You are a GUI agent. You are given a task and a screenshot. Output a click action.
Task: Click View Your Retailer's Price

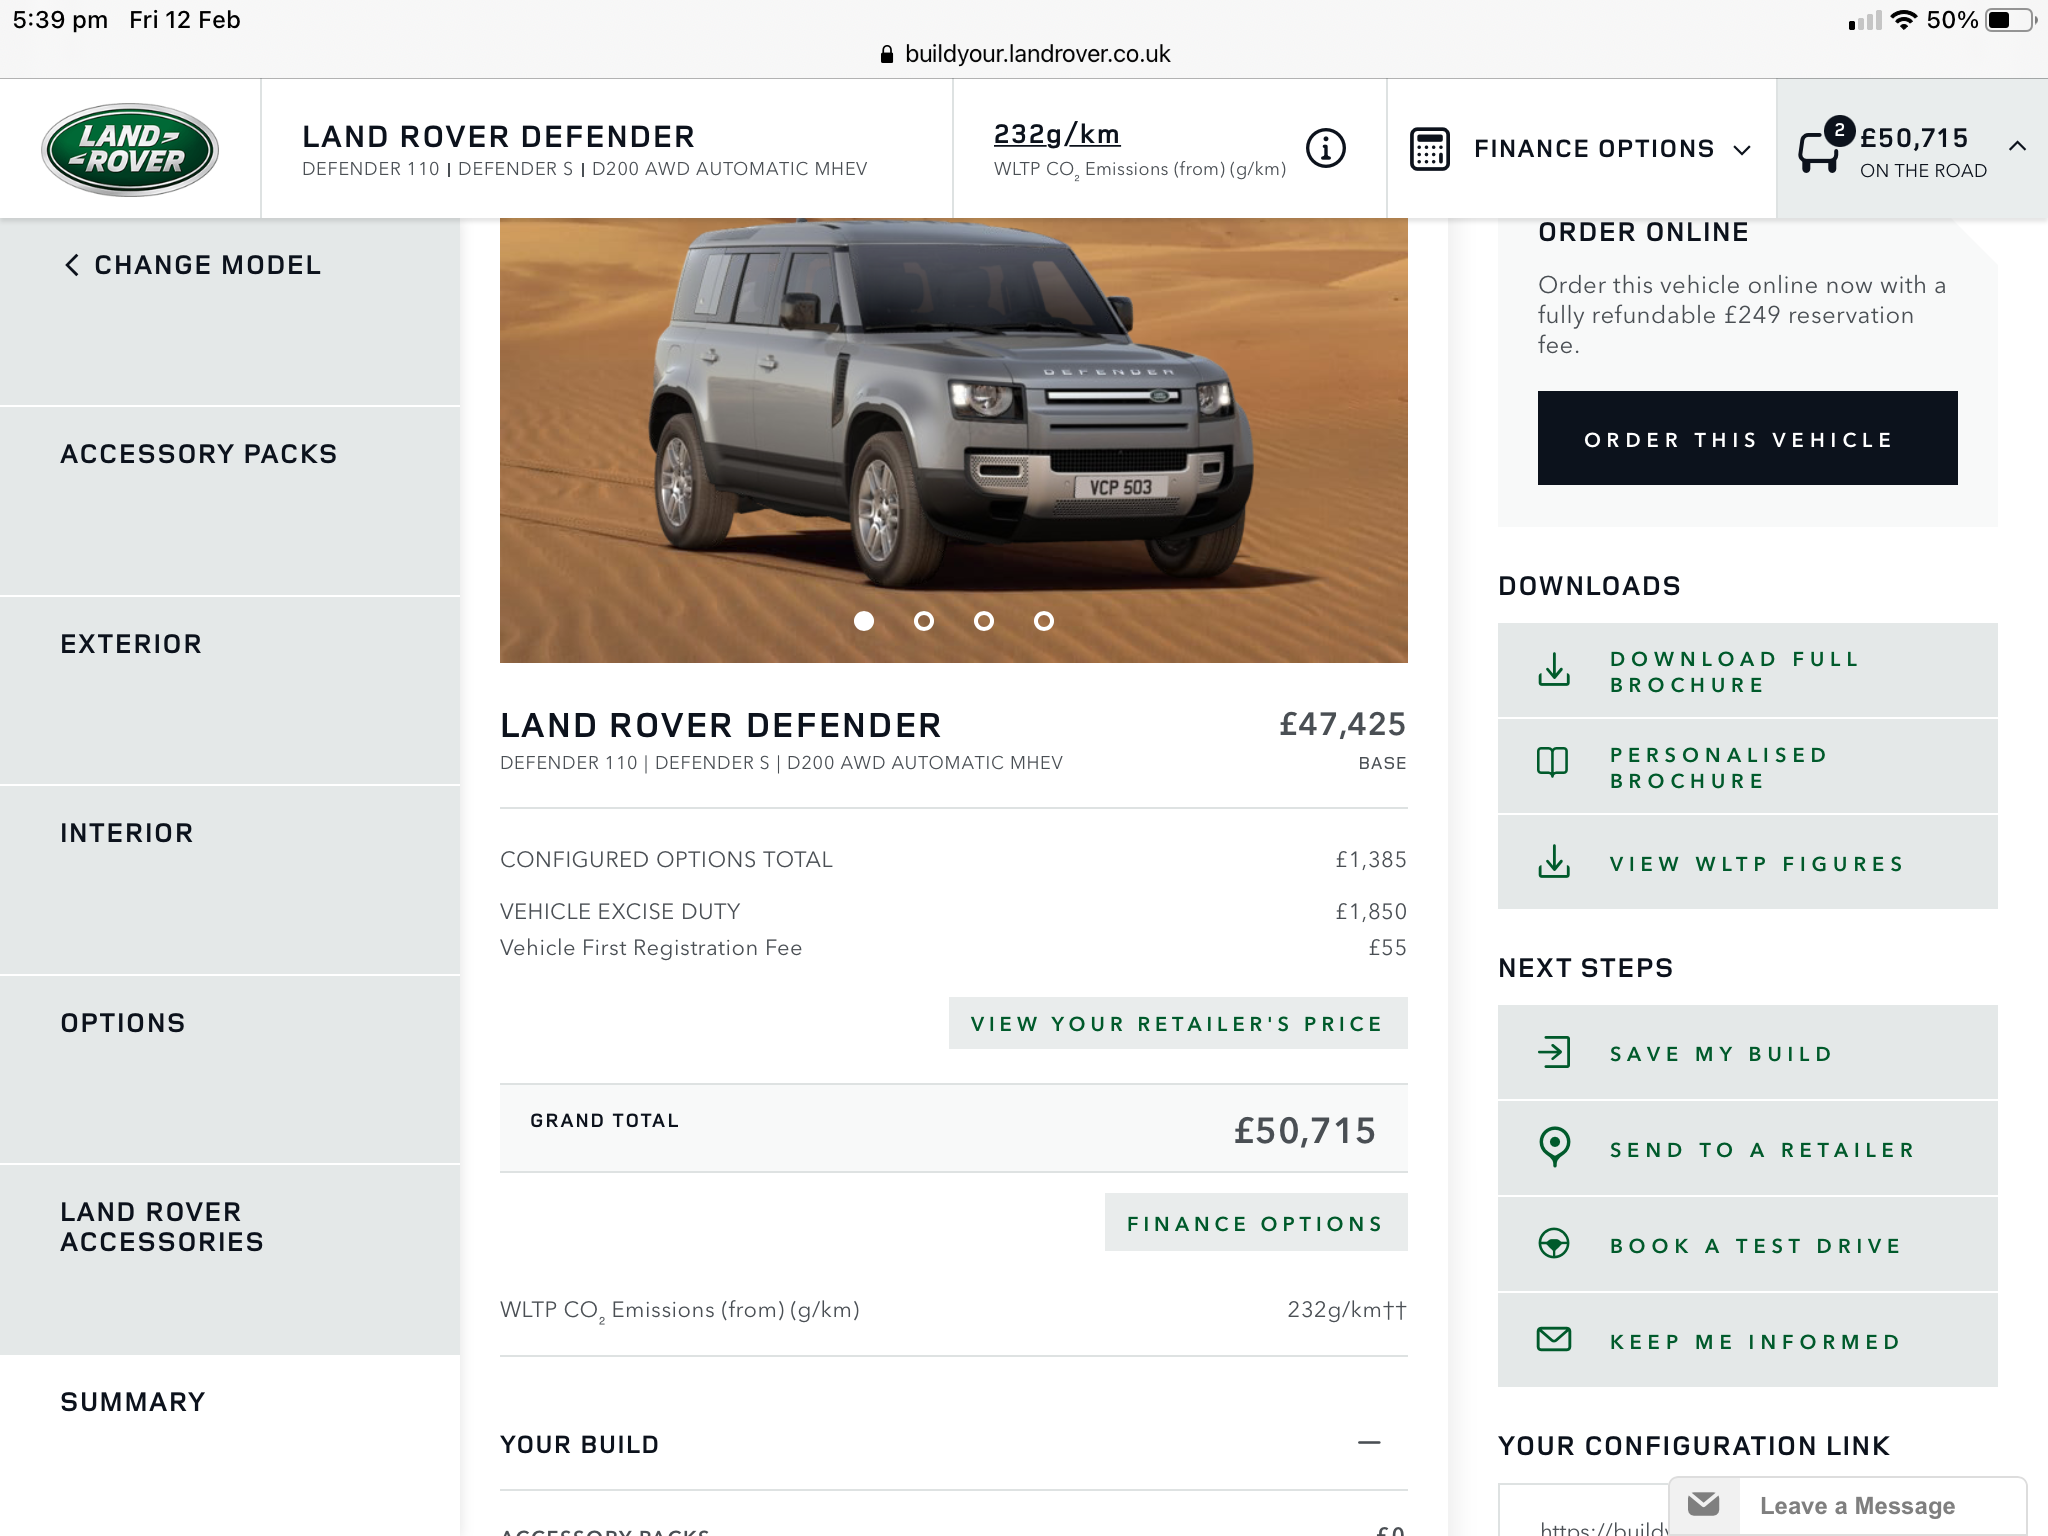click(1177, 1024)
